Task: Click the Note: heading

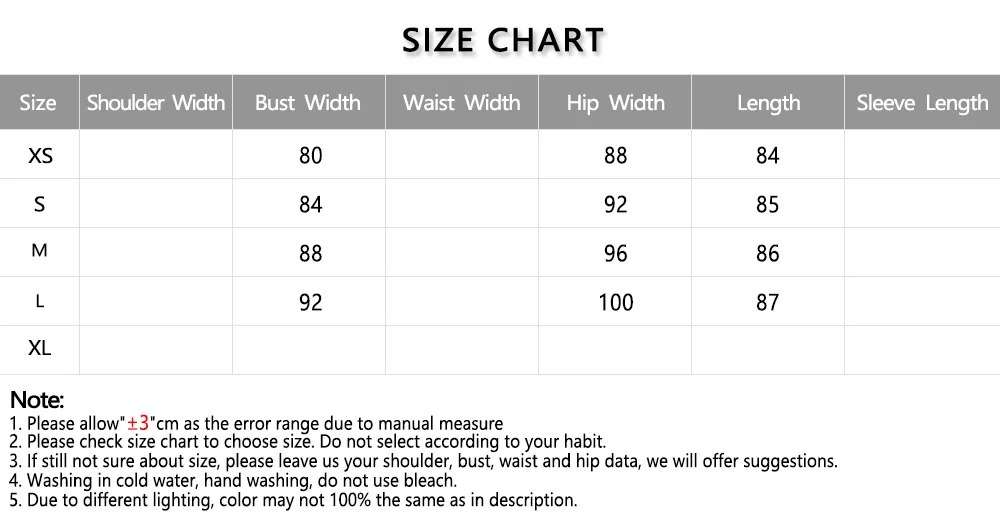Action: (37, 399)
